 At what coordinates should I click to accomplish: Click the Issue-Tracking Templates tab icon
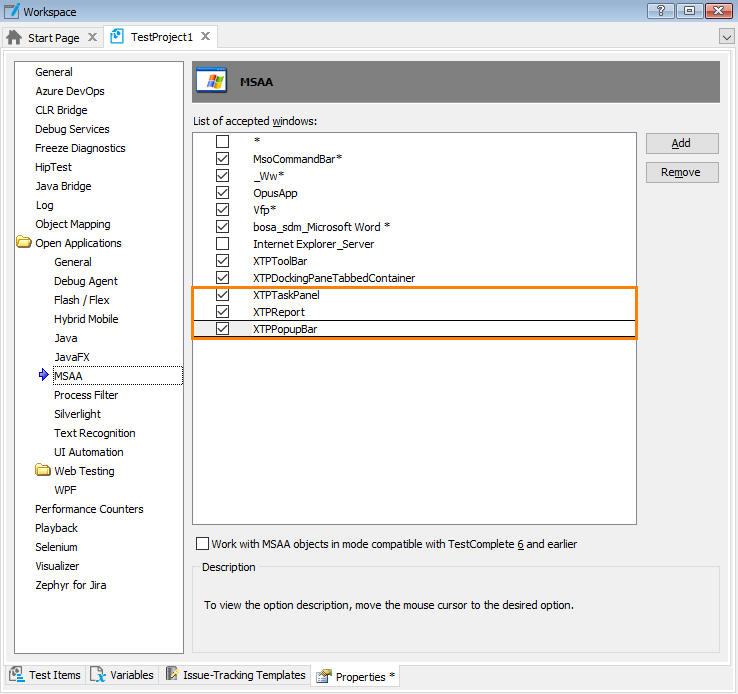172,675
